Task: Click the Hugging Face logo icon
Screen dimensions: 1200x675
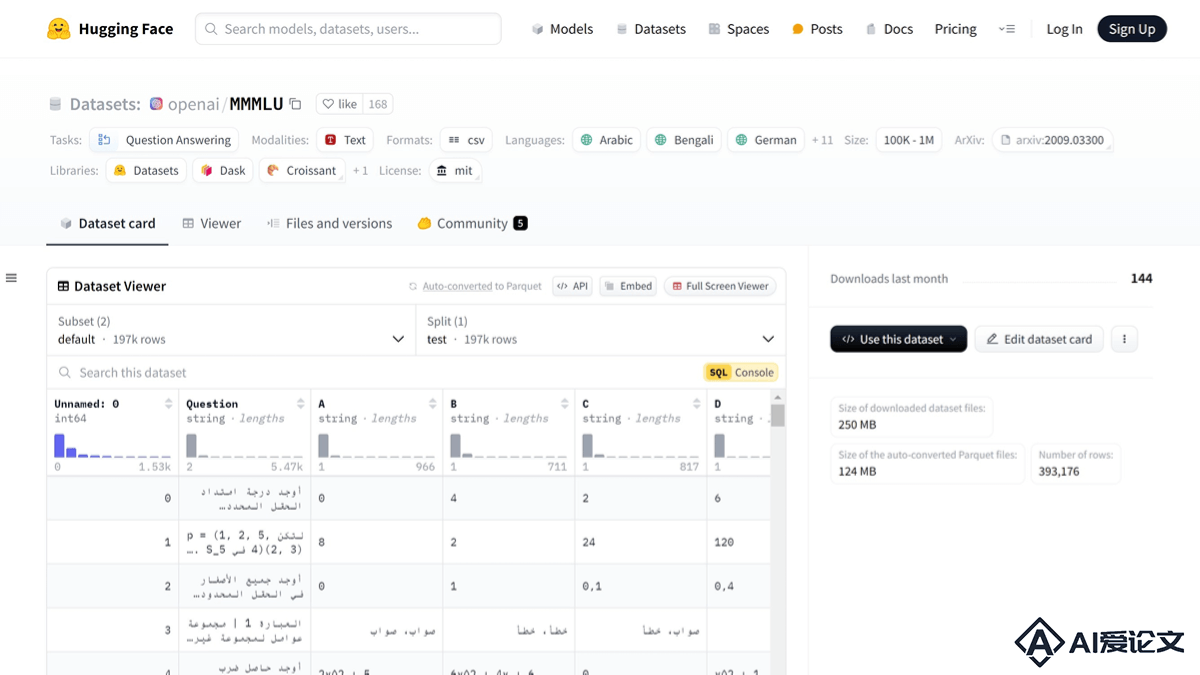Action: tap(58, 29)
